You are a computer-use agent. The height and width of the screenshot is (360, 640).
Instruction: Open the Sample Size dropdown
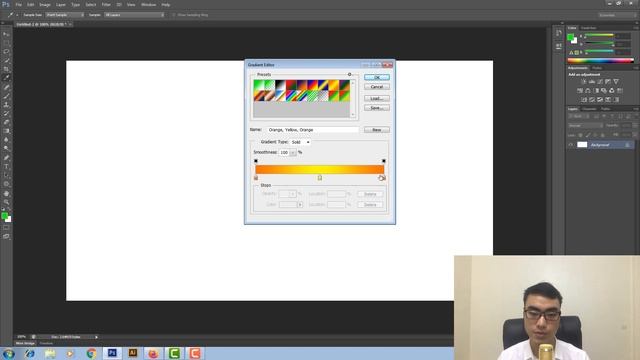click(x=64, y=15)
